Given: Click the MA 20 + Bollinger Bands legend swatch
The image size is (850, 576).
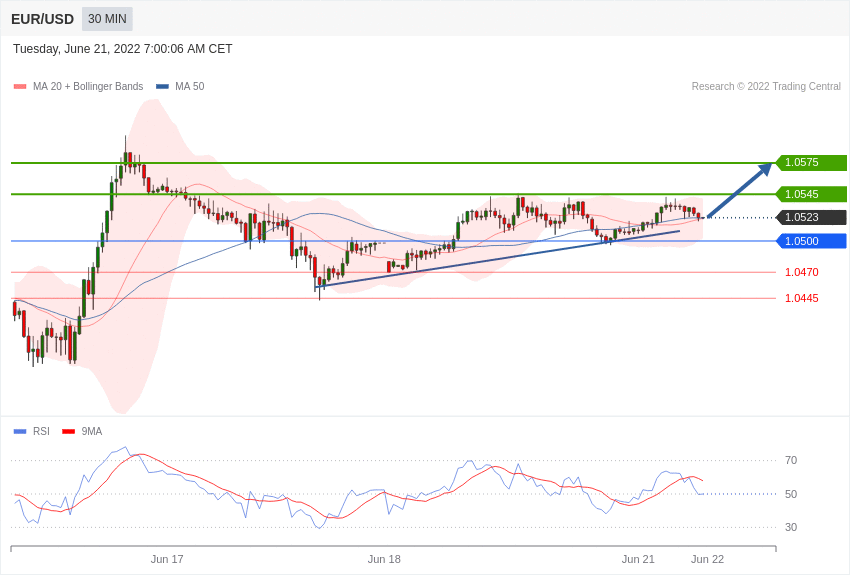Looking at the screenshot, I should tap(20, 87).
